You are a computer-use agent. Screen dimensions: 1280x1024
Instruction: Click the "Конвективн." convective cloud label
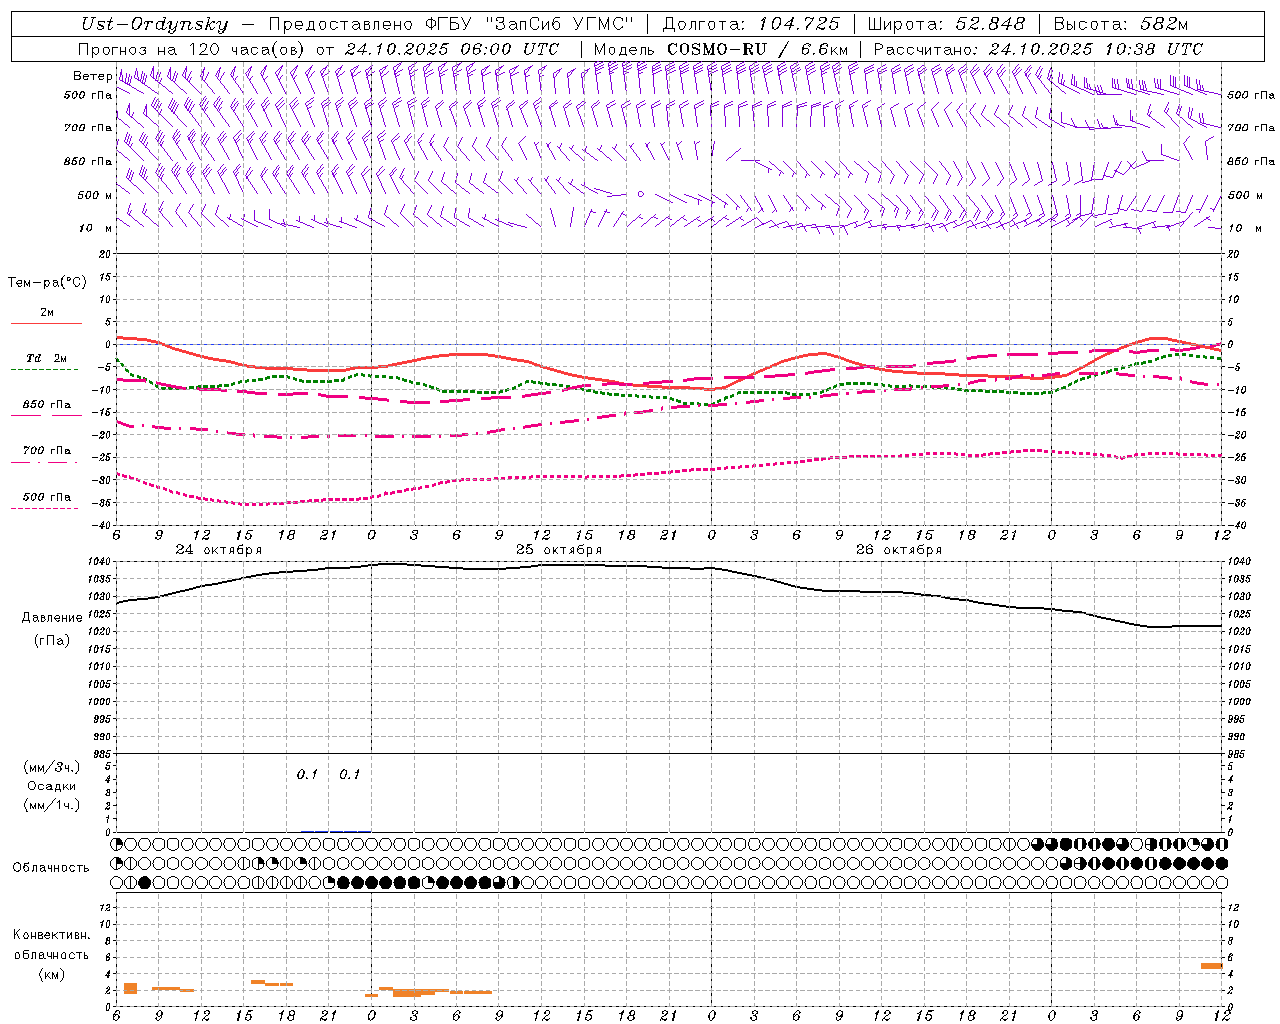(x=51, y=935)
